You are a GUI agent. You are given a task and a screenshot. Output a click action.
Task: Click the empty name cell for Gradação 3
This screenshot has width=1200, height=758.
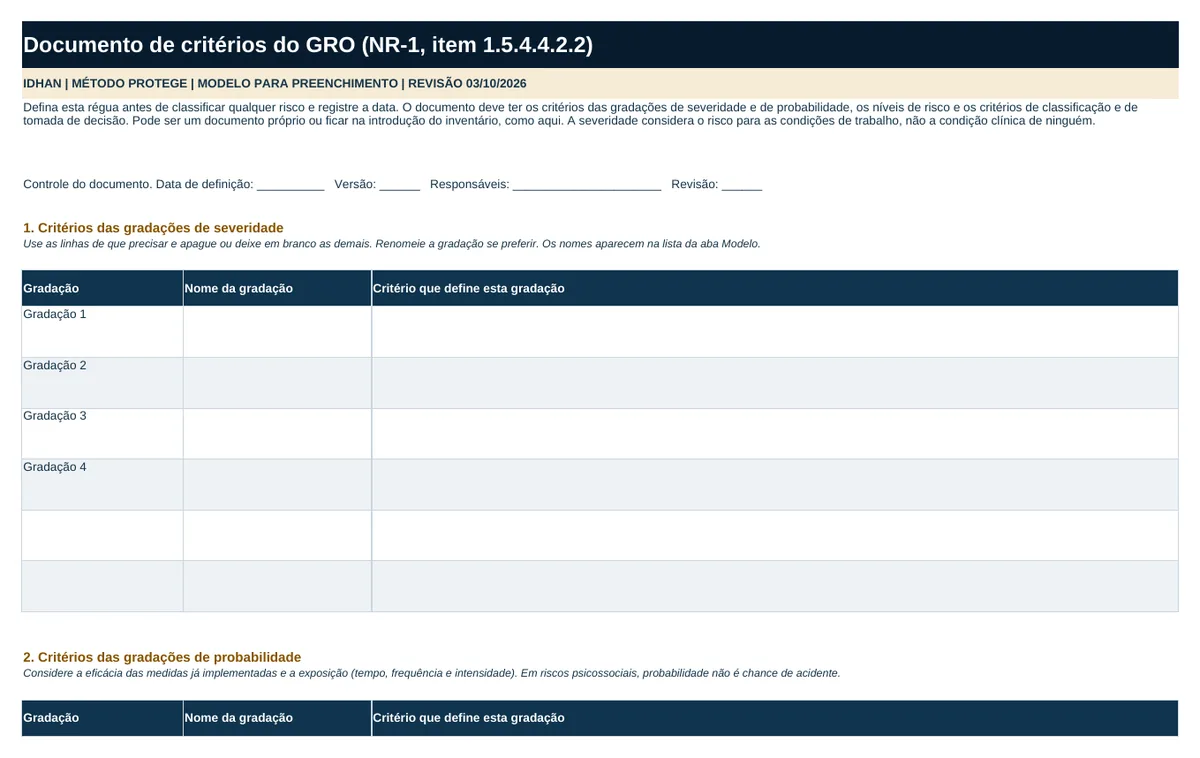point(277,434)
